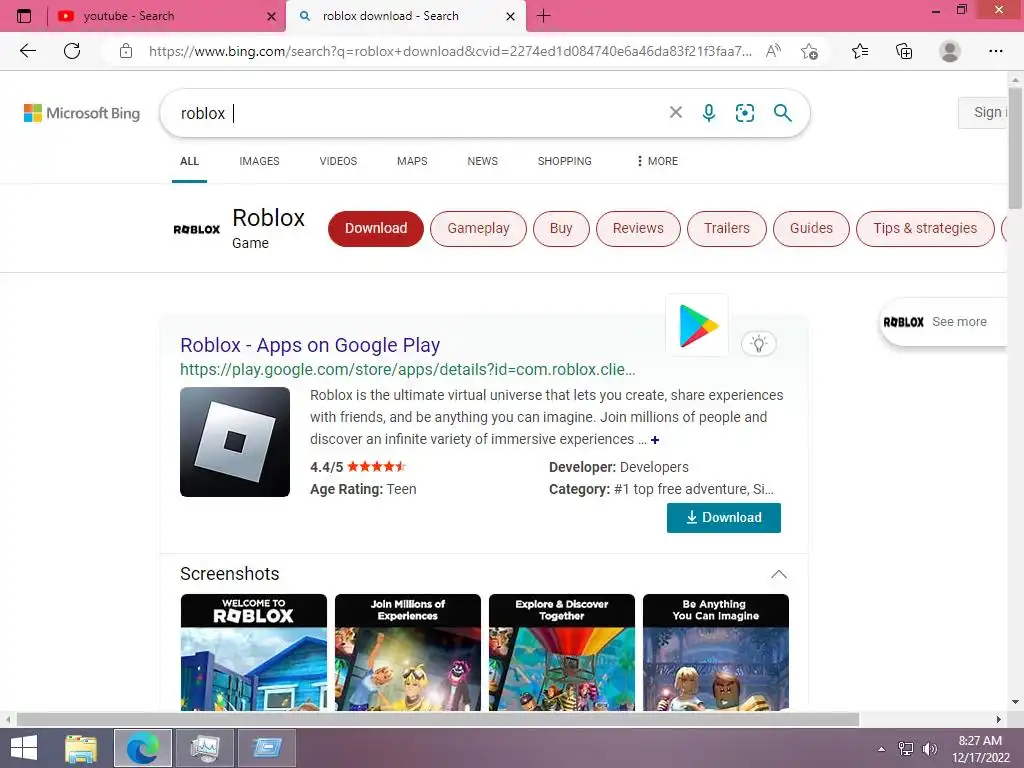This screenshot has height=768, width=1024.
Task: Click the Microsoft Bing logo
Action: point(82,113)
